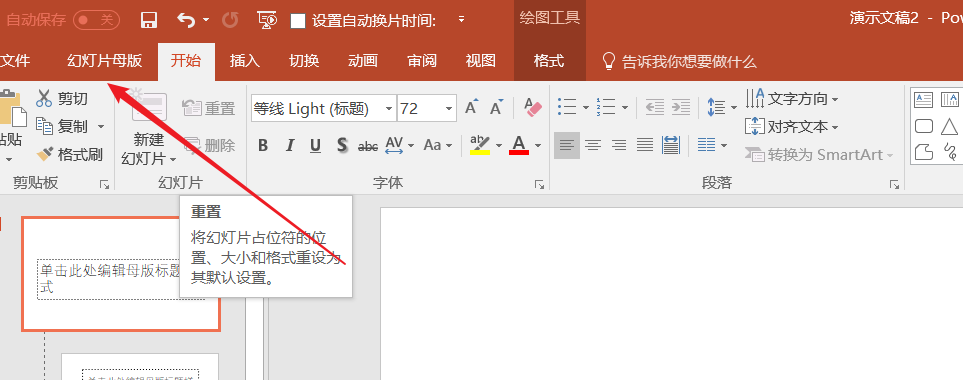The height and width of the screenshot is (380, 963).
Task: Open the 字体 dialog launcher
Action: (x=539, y=184)
